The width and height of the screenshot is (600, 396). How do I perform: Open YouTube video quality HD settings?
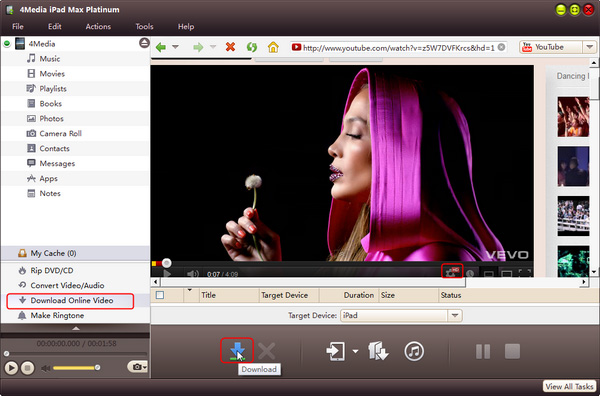[x=452, y=272]
